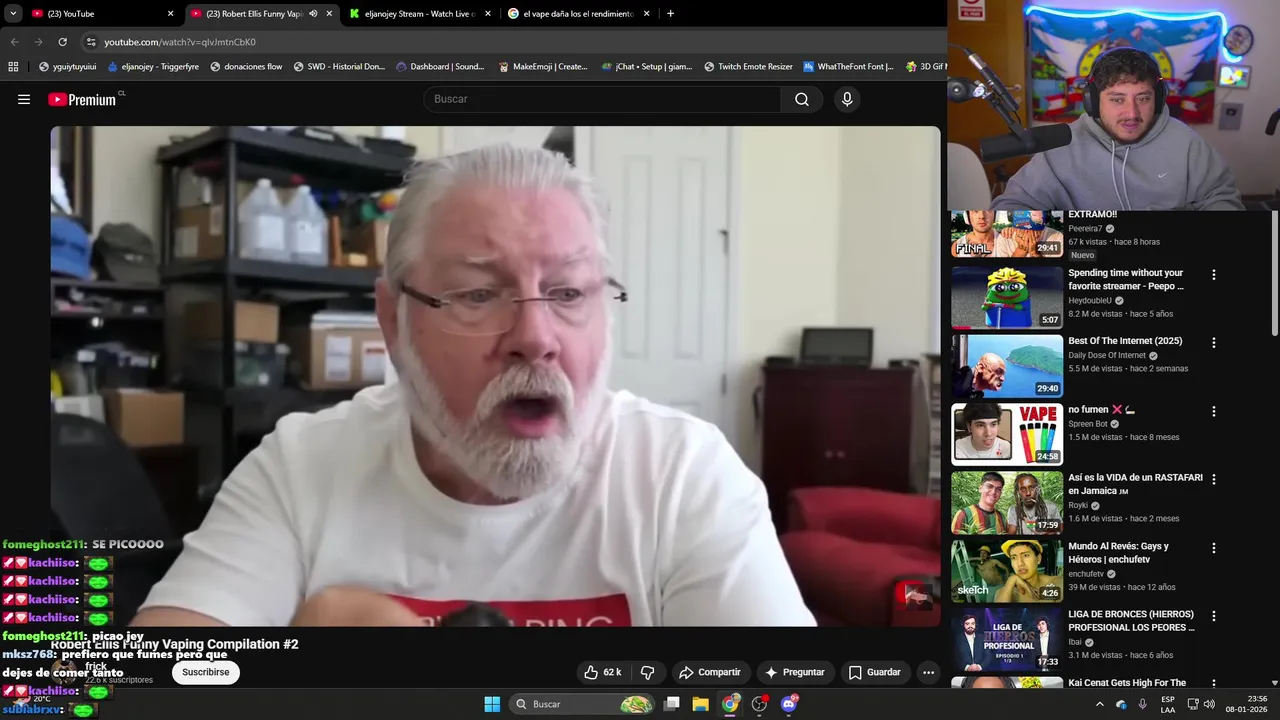Reload the page in the browser
The height and width of the screenshot is (720, 1280).
tap(62, 42)
